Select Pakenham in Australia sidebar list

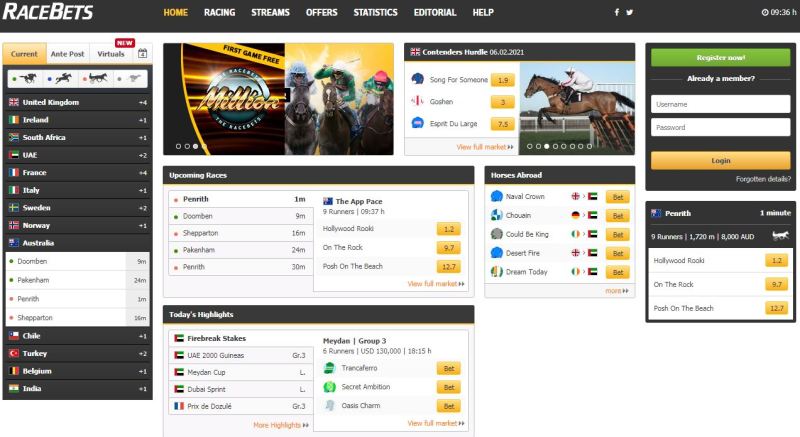78,280
